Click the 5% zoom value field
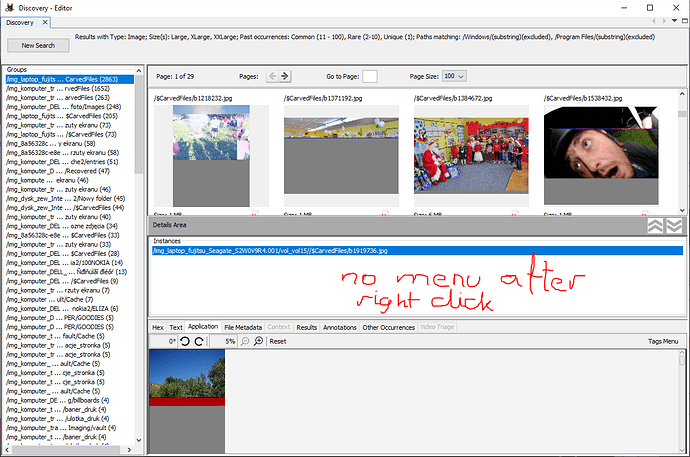 click(x=224, y=341)
